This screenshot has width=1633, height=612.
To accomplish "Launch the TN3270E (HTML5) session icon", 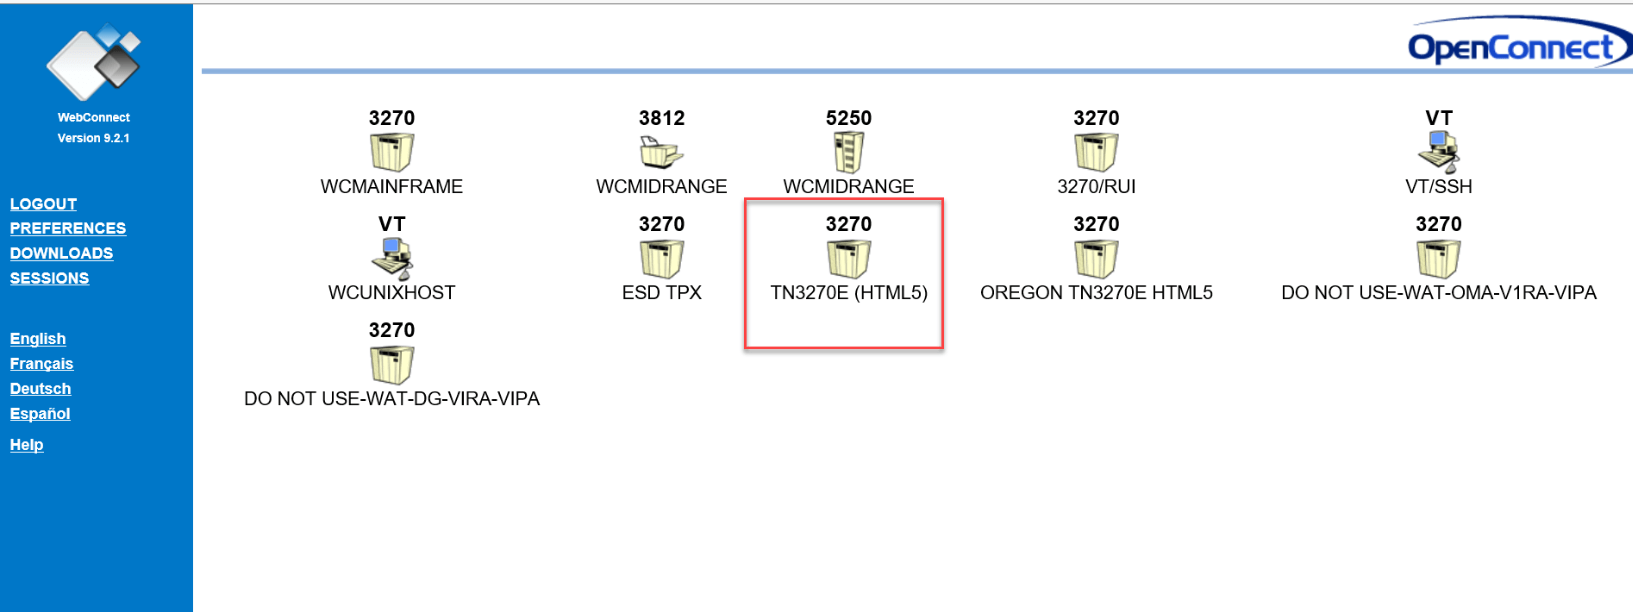I will click(849, 259).
